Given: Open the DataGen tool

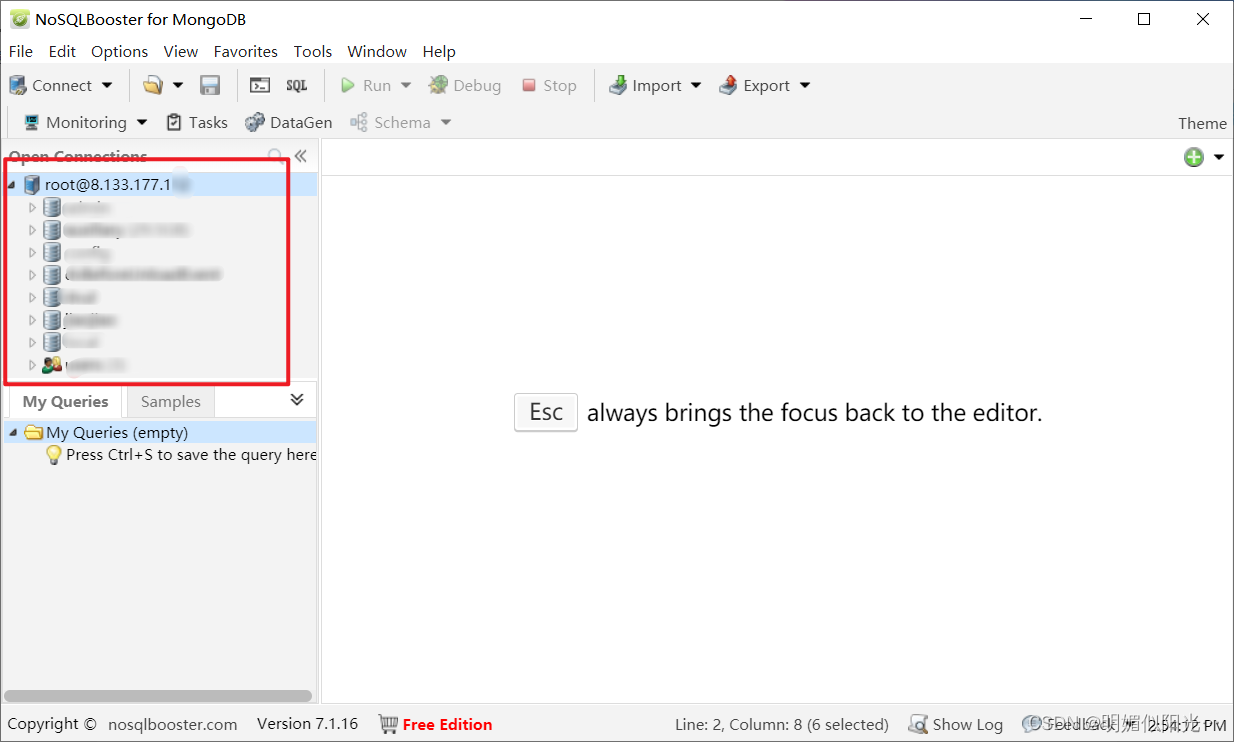Looking at the screenshot, I should tap(288, 122).
